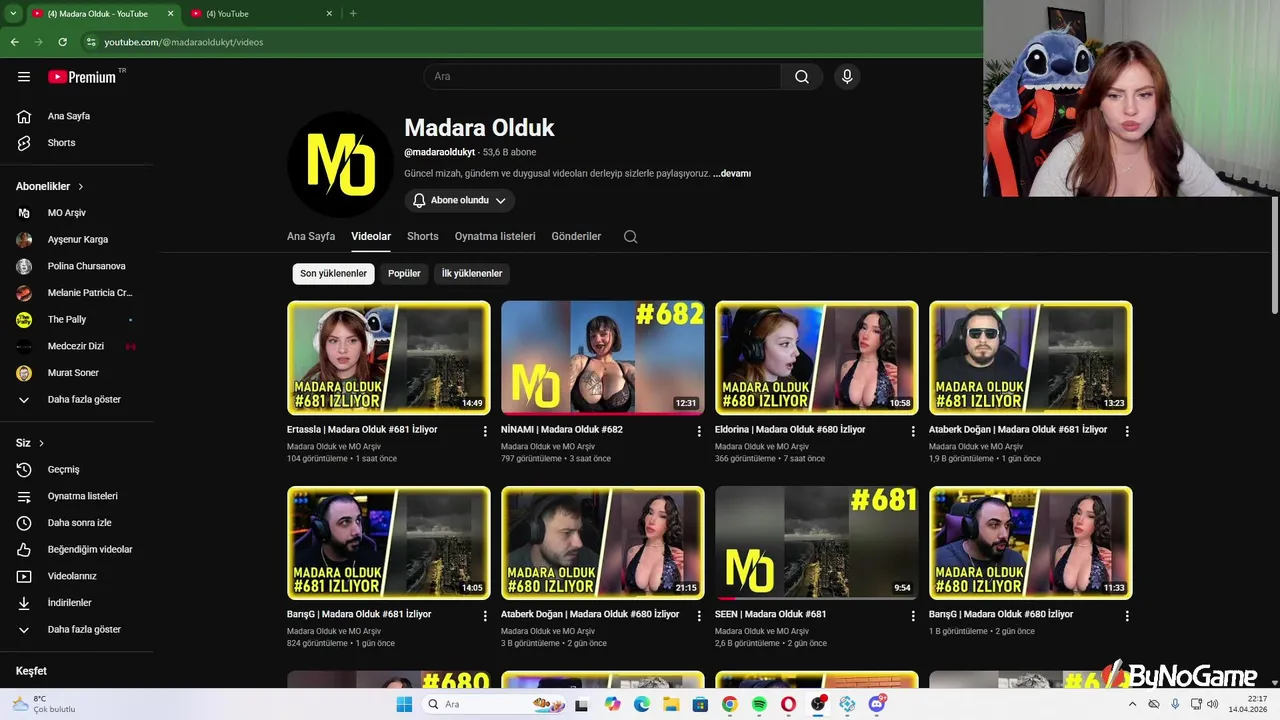Expand Abonelikler section chevron

tap(81, 186)
